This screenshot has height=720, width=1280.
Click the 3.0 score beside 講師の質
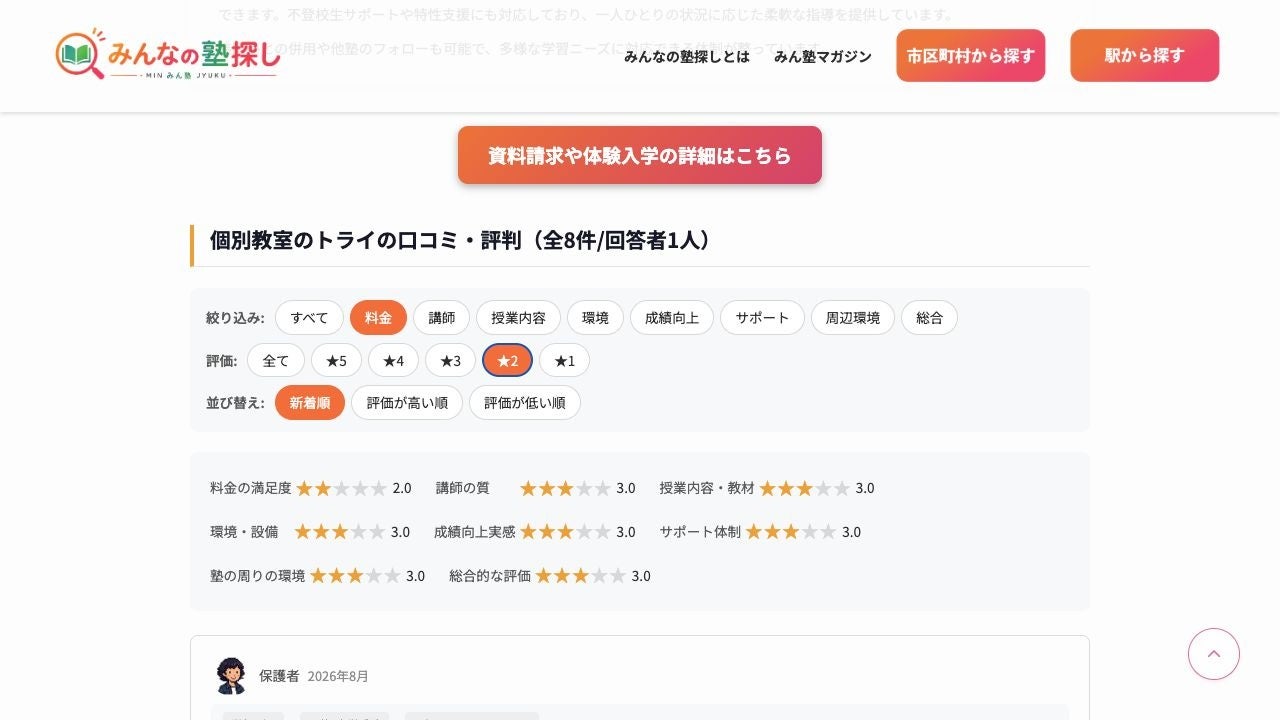tap(626, 488)
